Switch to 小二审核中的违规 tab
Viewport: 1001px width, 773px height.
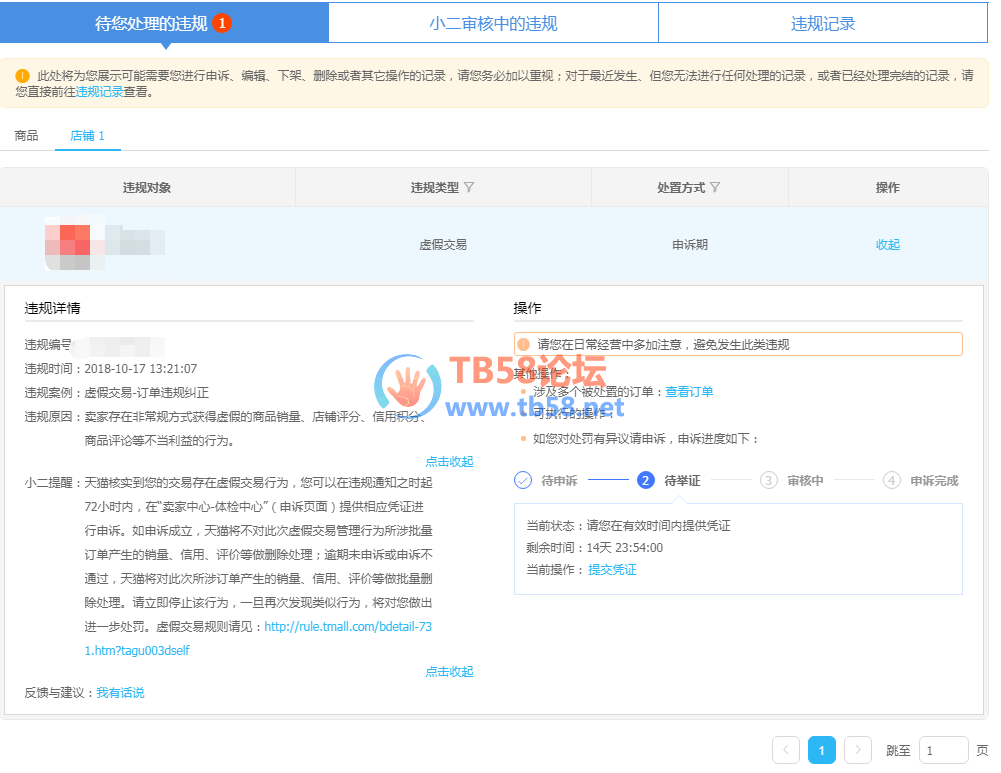tap(493, 23)
